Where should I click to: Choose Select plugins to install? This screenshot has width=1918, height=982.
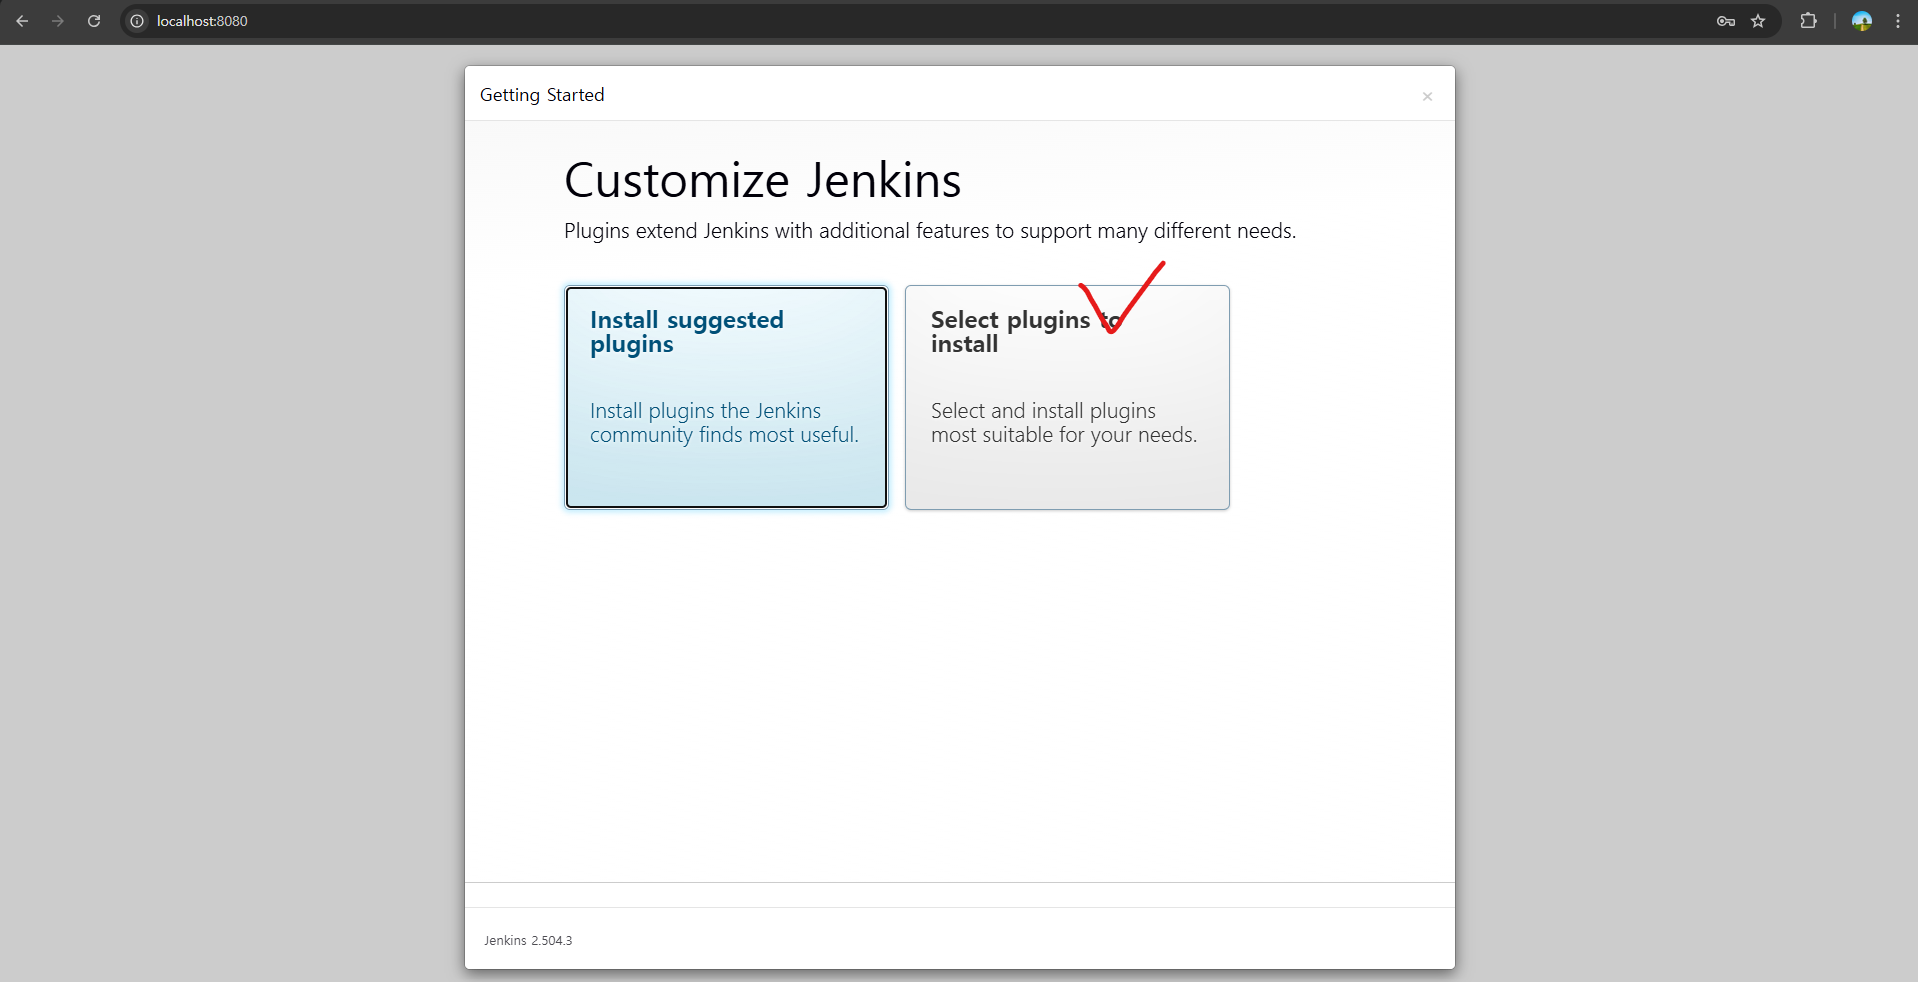[x=1067, y=397]
